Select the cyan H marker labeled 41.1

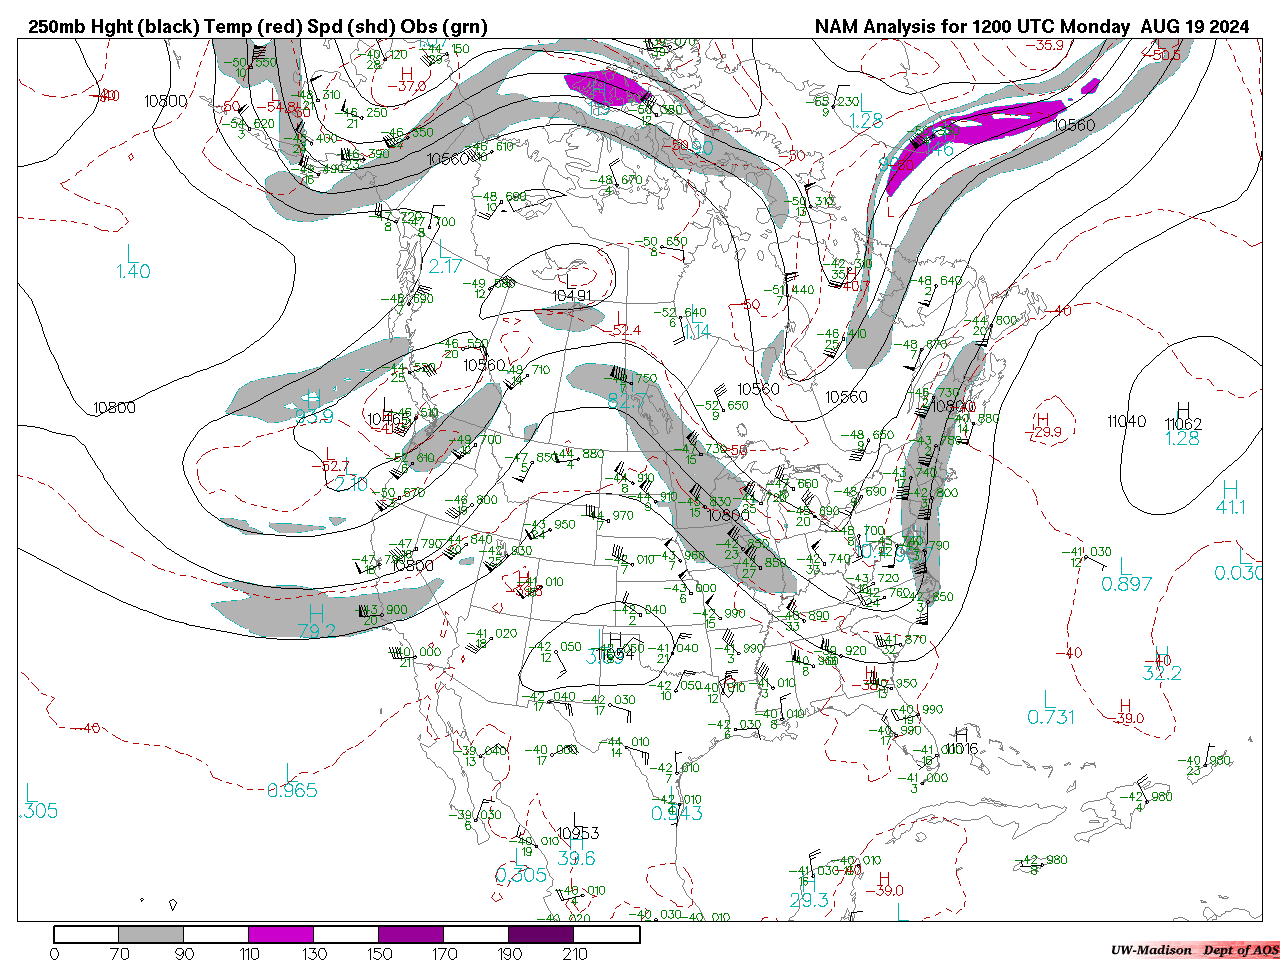pos(1230,489)
